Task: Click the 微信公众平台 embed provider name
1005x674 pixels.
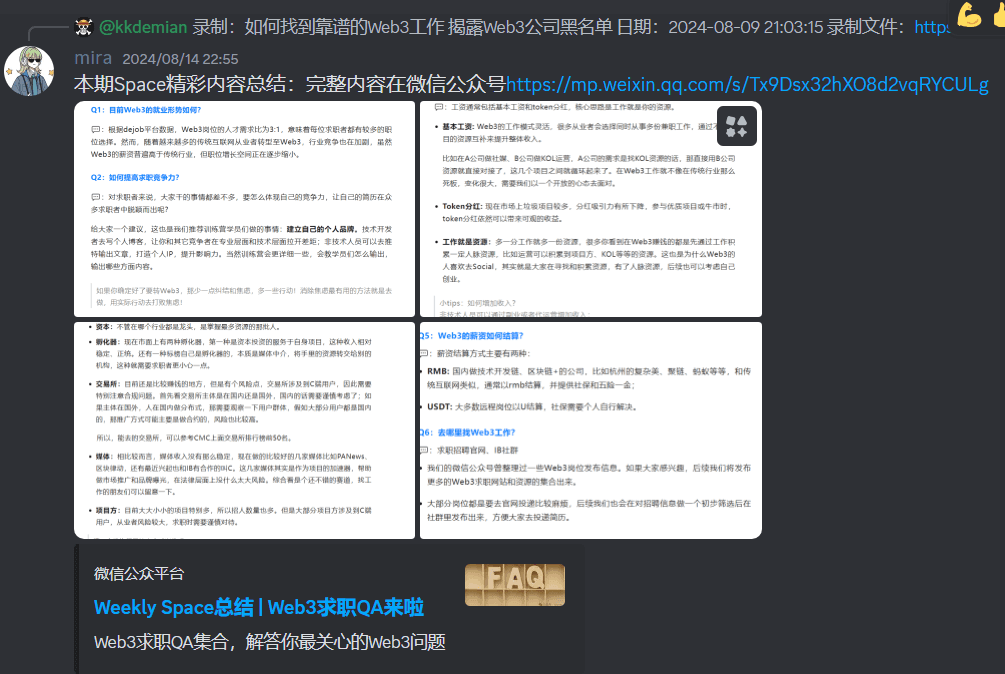Action: pos(139,573)
